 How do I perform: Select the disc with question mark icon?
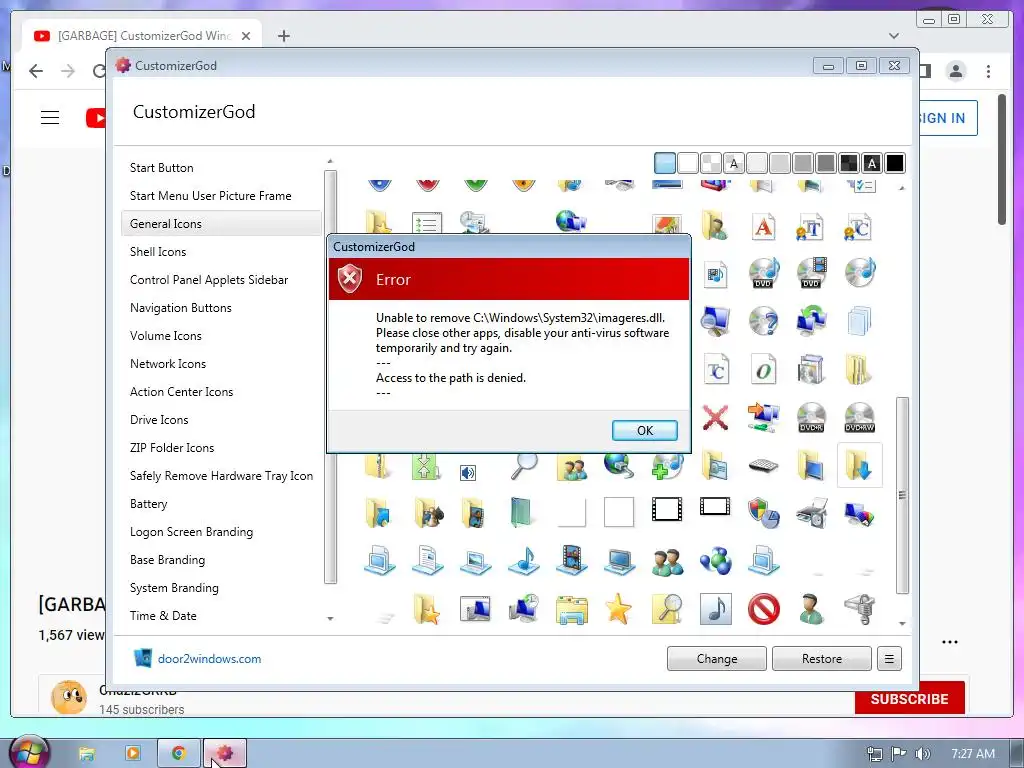(763, 321)
